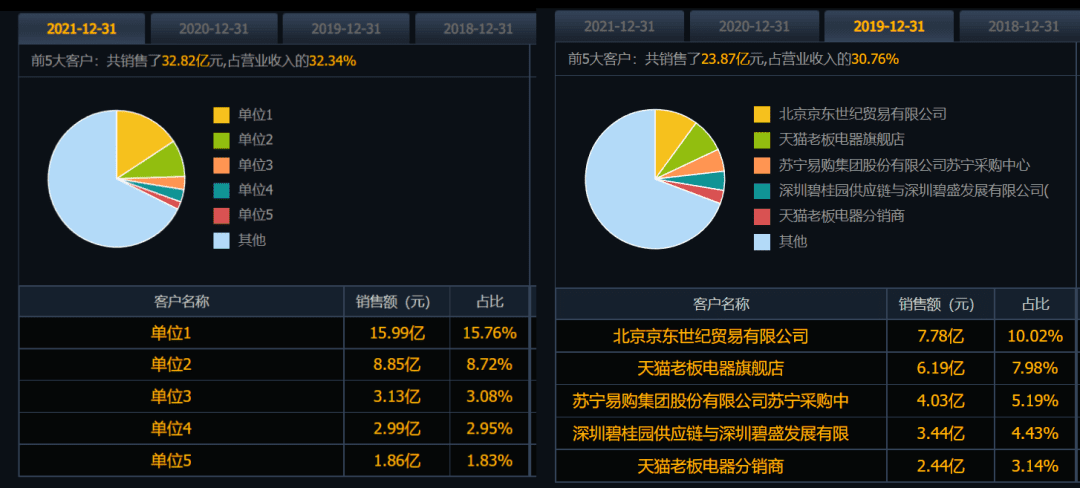Sort by 销售额 (元) header in left table

(x=392, y=302)
